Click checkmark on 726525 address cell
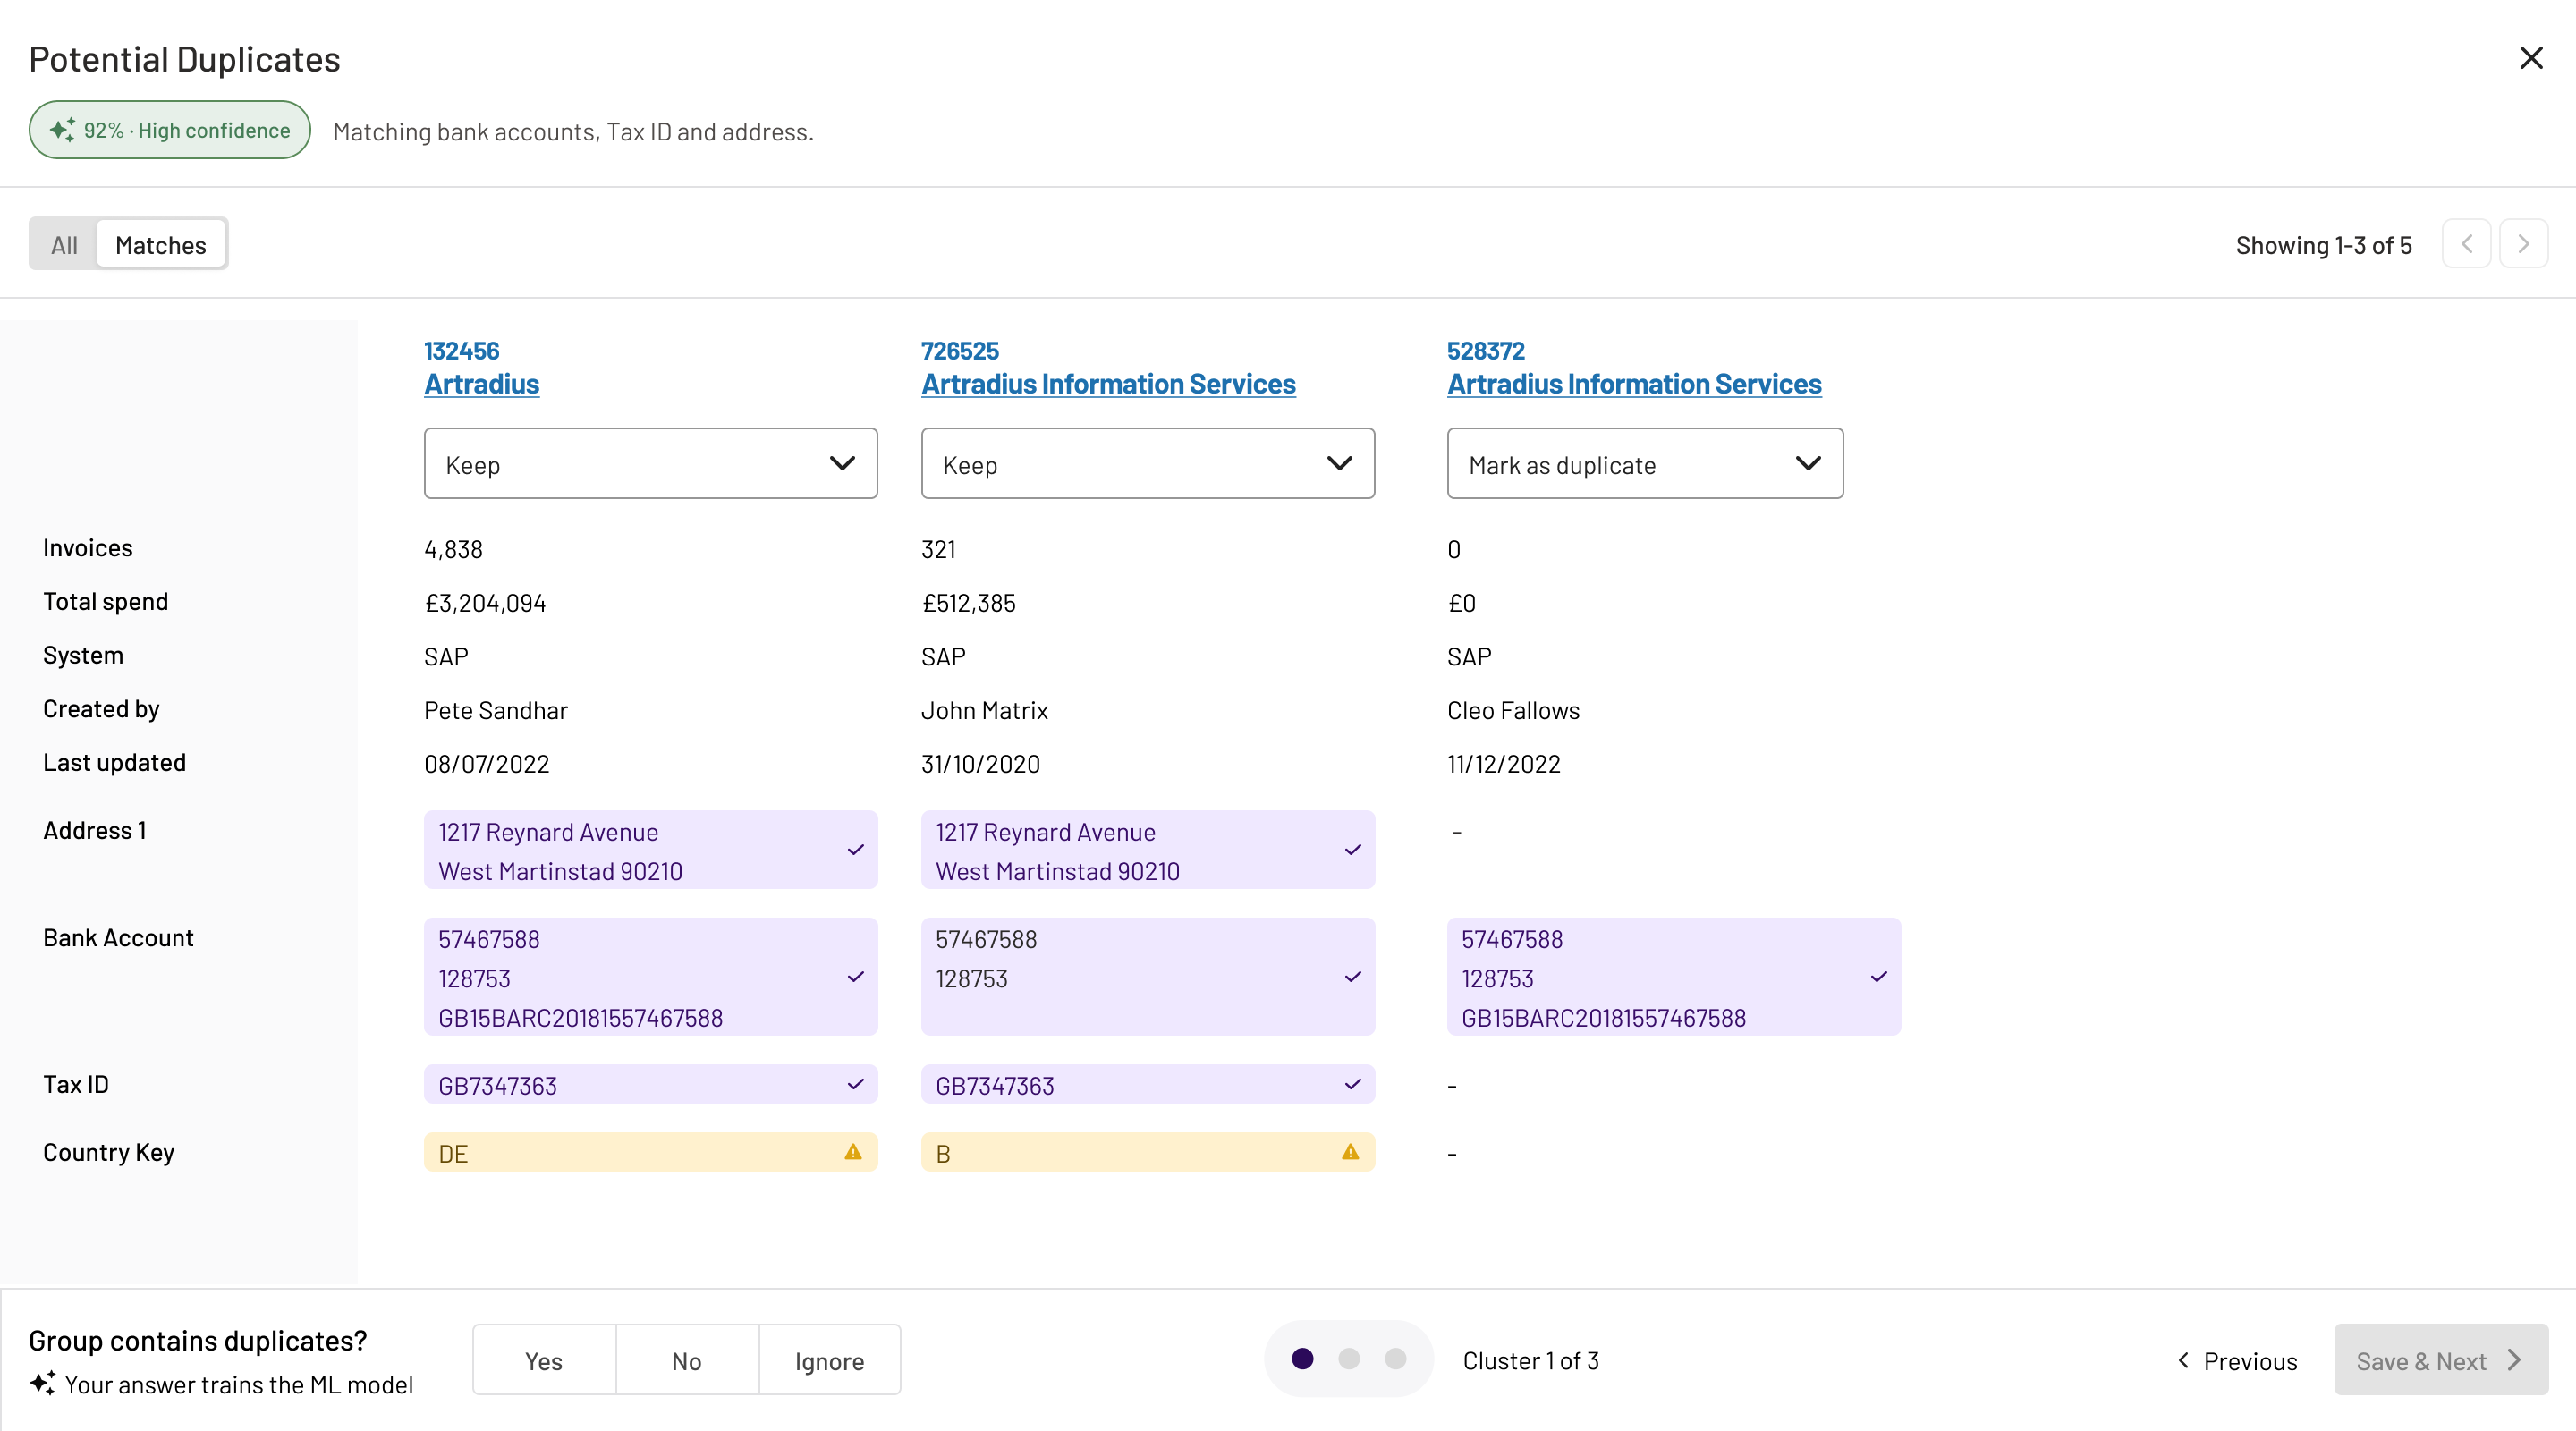Screen dimensions: 2576x1431 point(1352,850)
